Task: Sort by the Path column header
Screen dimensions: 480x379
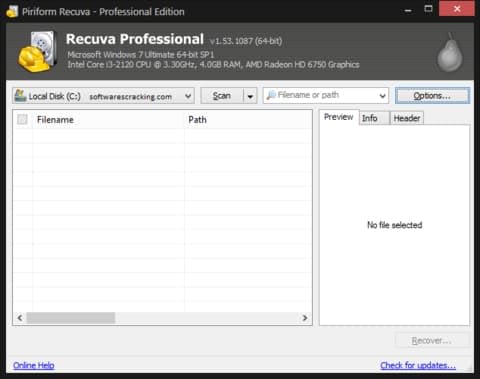Action: pyautogui.click(x=248, y=120)
